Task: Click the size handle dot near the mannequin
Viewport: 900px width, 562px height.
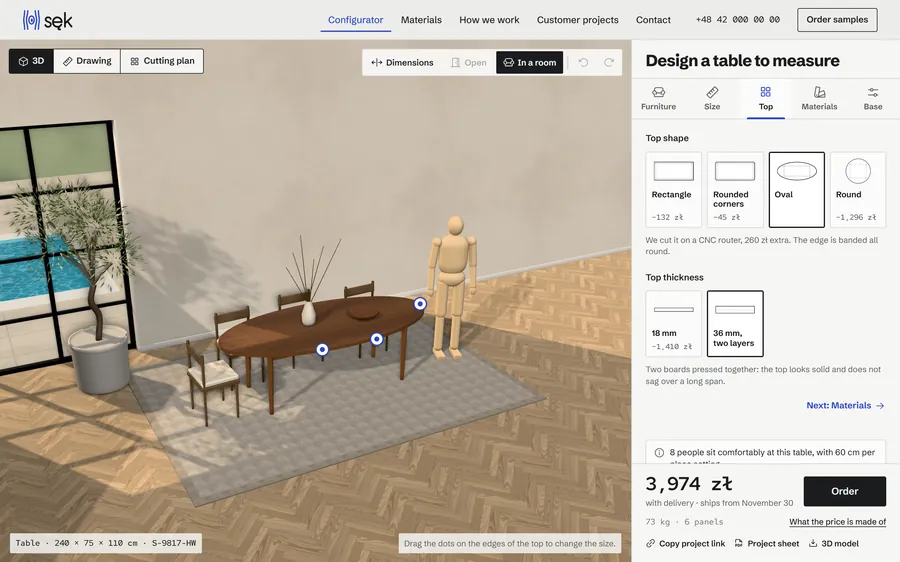Action: pos(420,304)
